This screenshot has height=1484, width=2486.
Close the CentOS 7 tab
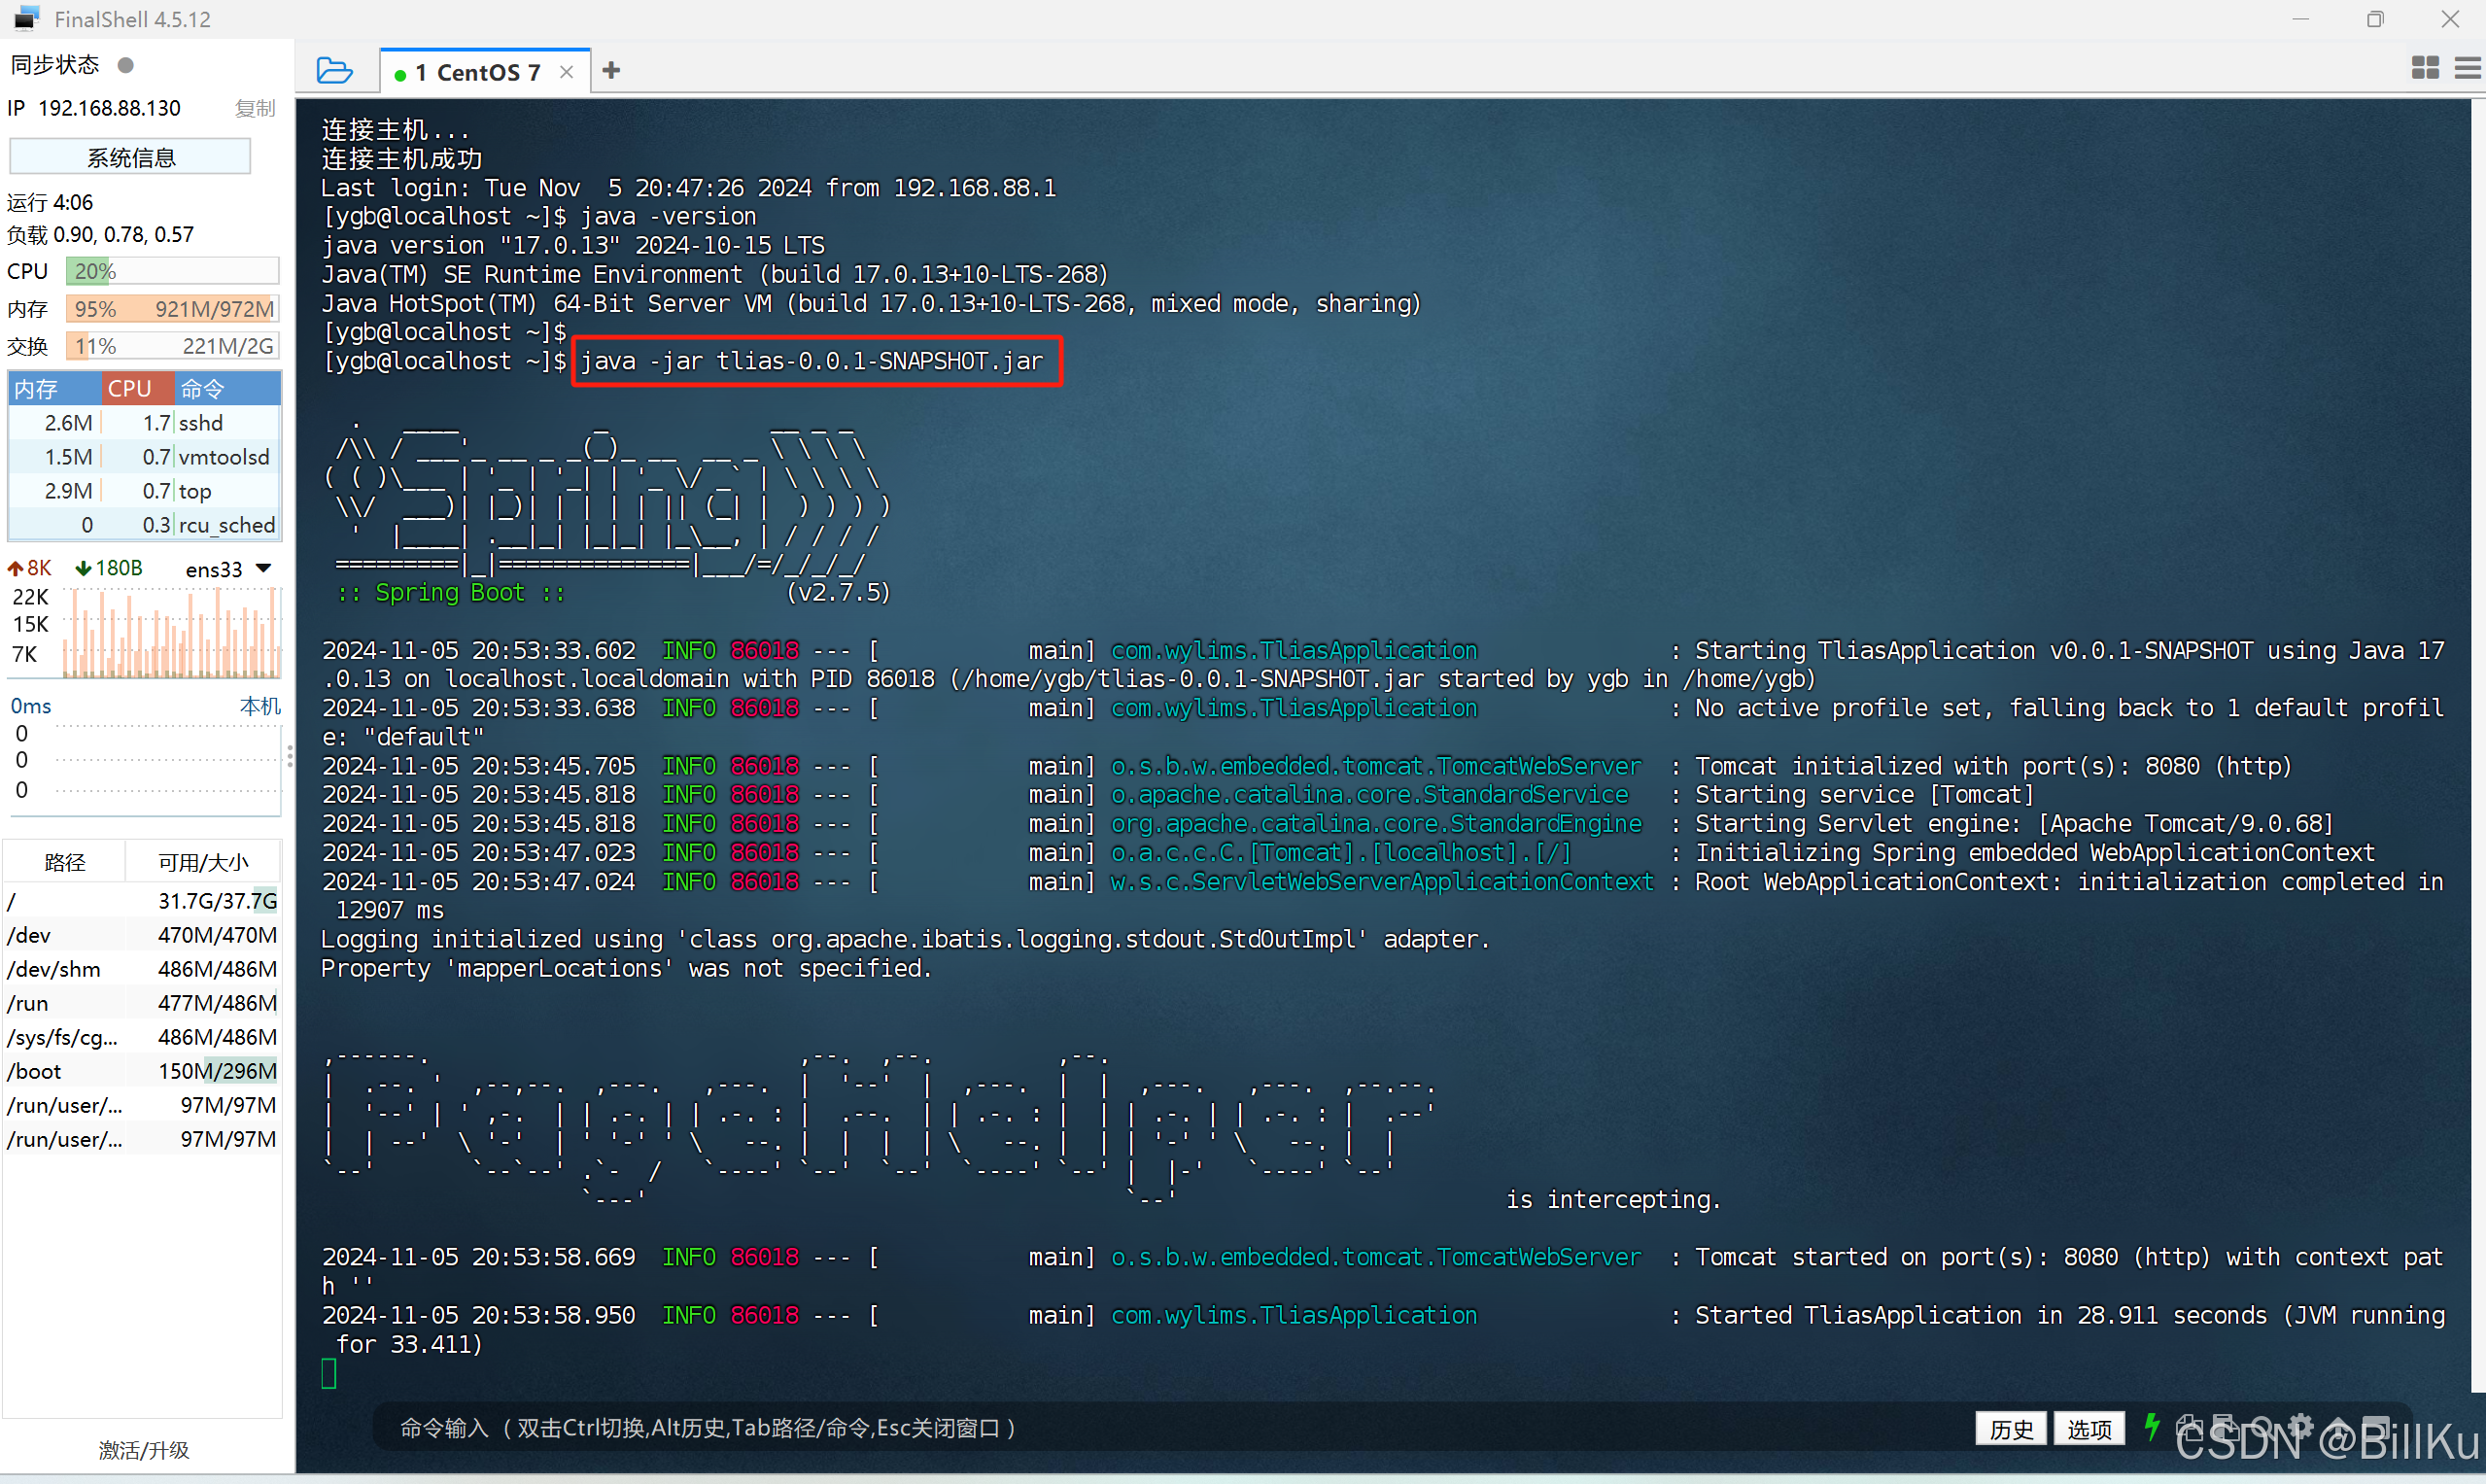(567, 72)
